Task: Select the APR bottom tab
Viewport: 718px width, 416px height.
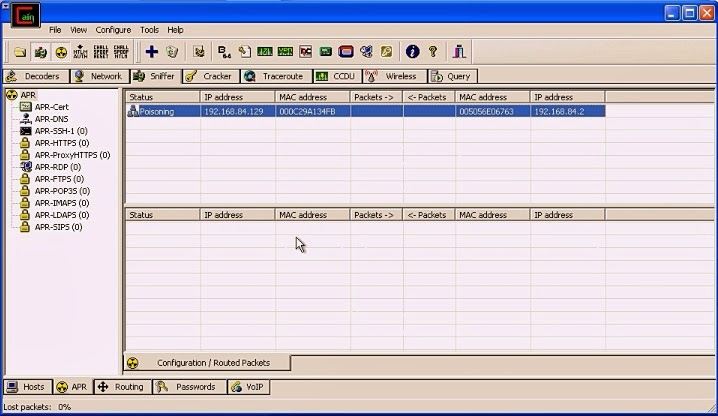Action: (73, 387)
